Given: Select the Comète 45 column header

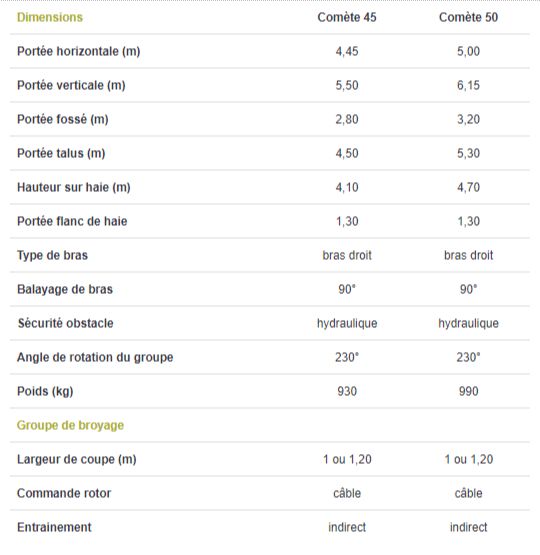Looking at the screenshot, I should pos(347,17).
